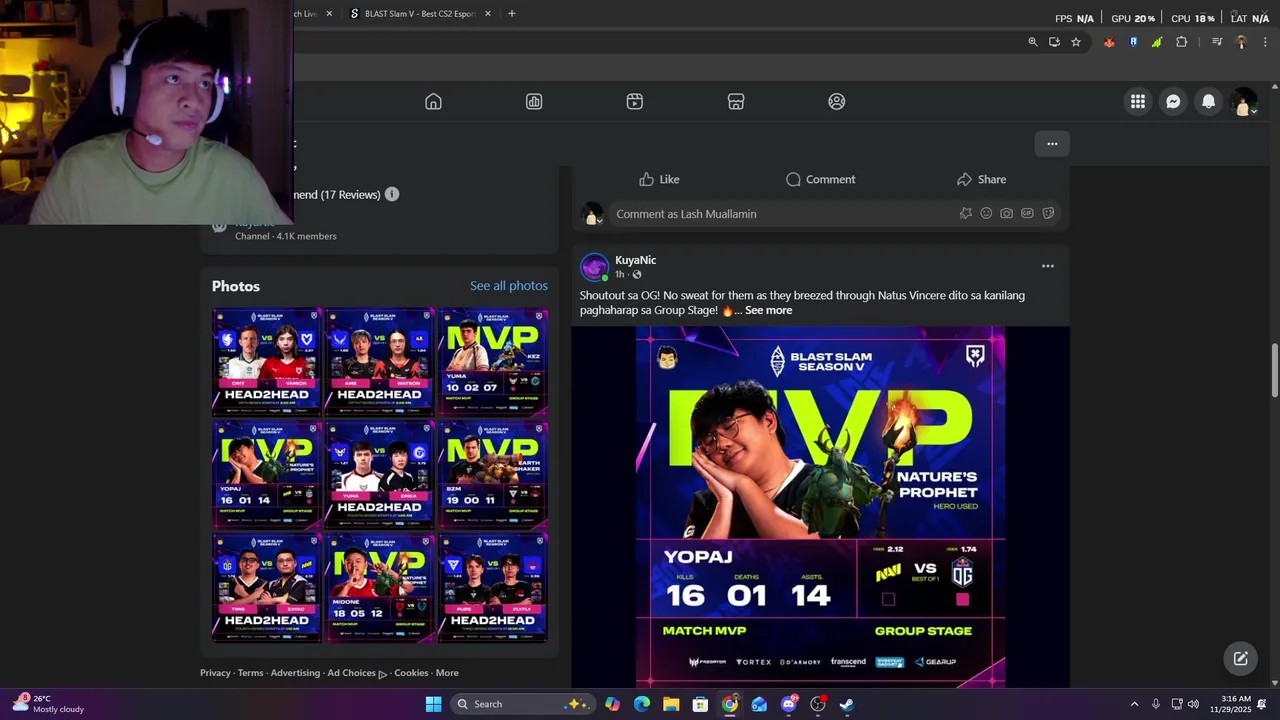Open the MIDONE MVP photo thumbnail

(379, 588)
